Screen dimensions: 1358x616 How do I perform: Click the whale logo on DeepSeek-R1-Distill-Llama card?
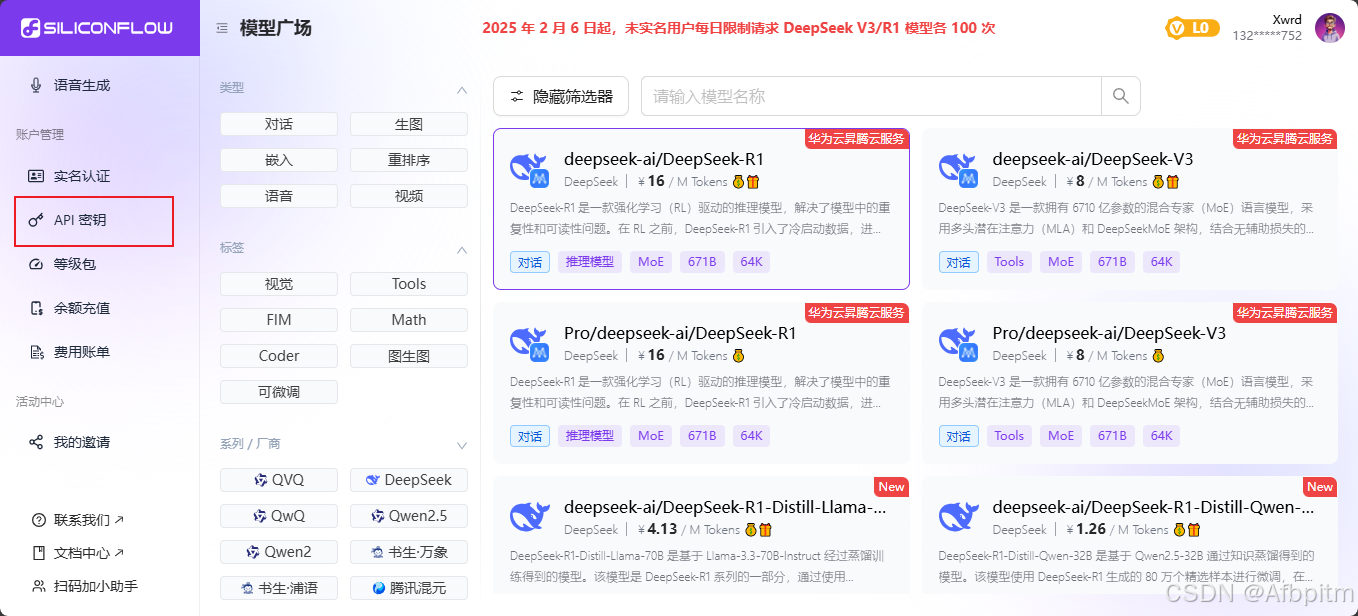[x=530, y=517]
